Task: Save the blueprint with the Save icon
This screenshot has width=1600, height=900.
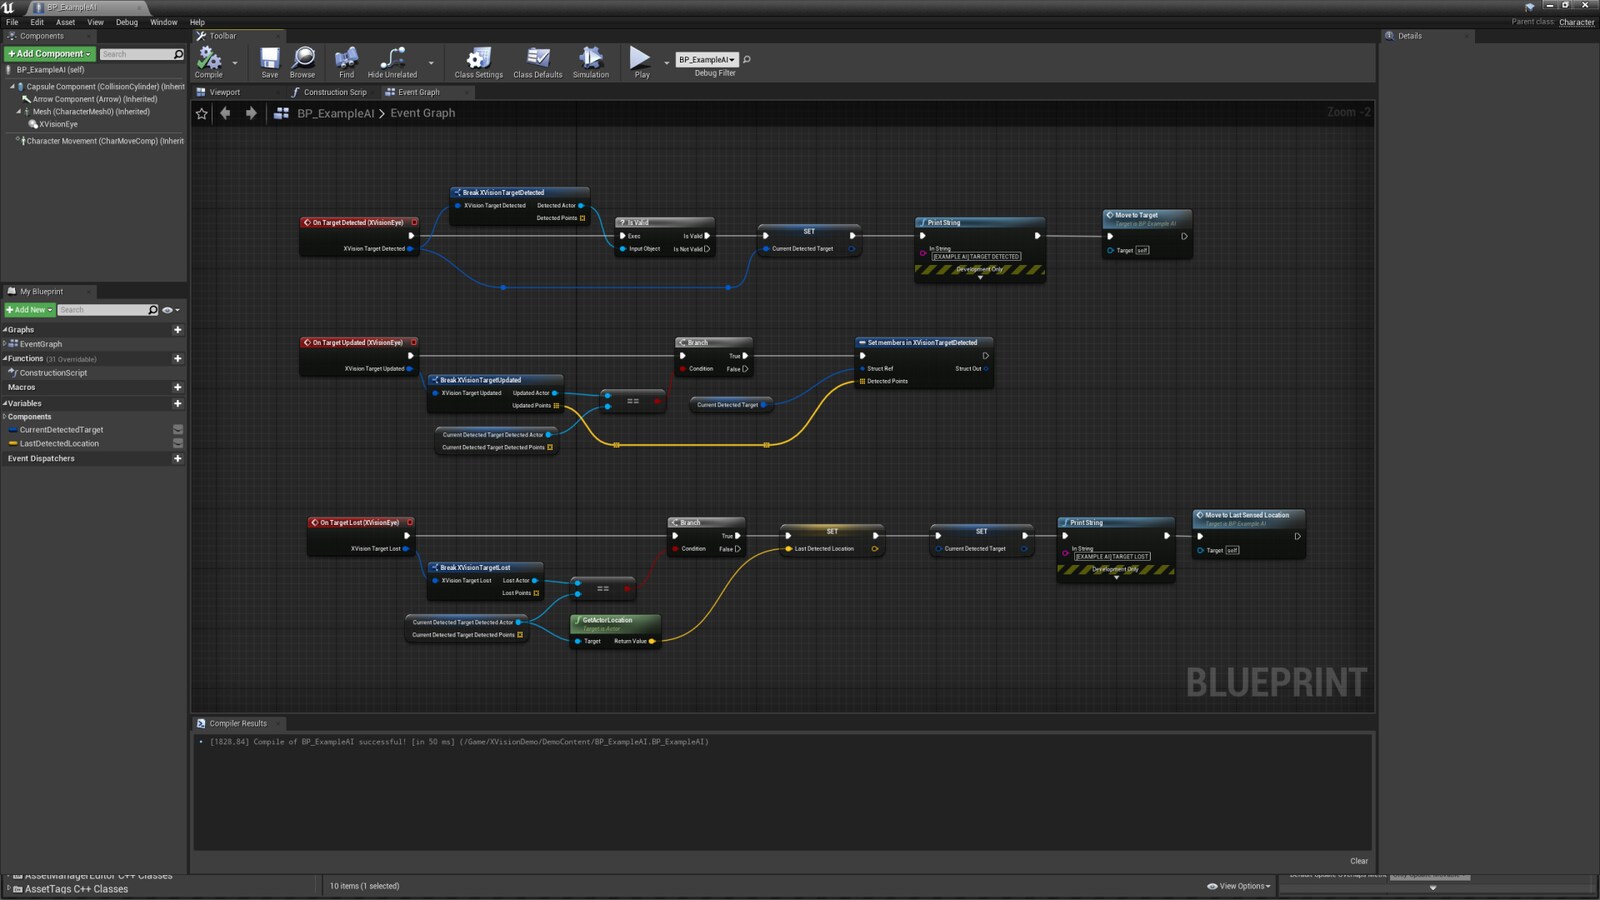Action: [x=270, y=60]
